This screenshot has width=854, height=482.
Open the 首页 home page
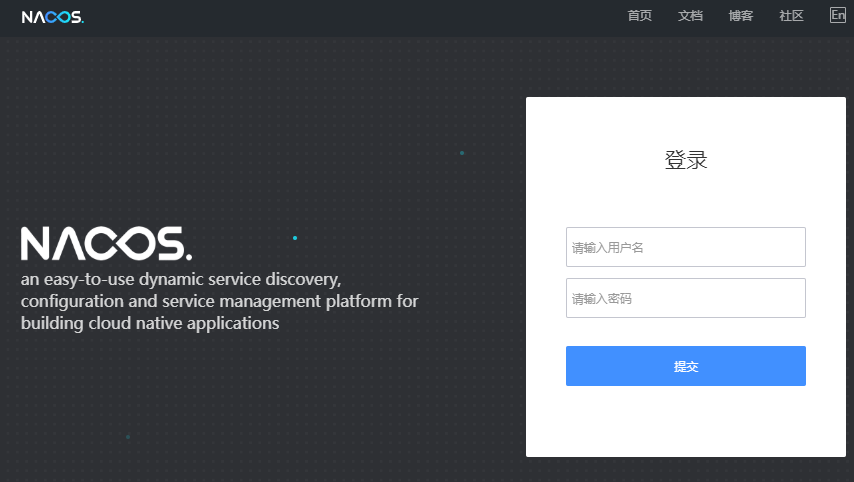point(639,16)
